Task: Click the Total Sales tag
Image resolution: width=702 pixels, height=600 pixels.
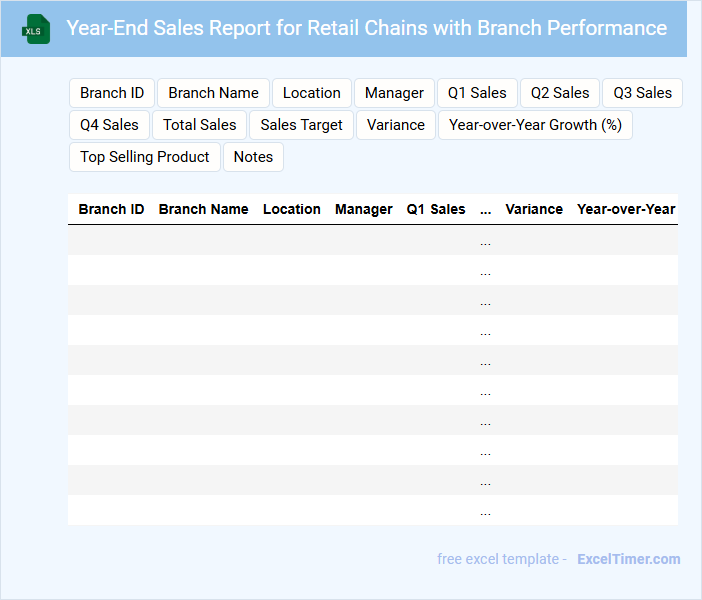Action: pyautogui.click(x=200, y=125)
